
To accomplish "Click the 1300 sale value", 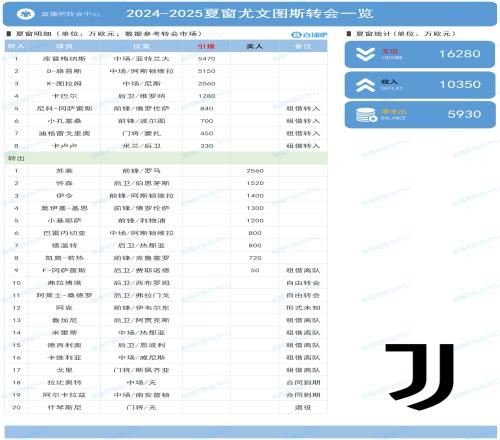I will coord(255,208).
